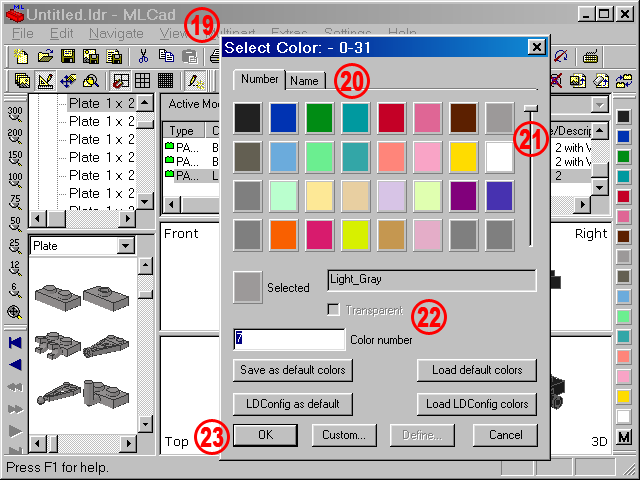Click Load default colors
The width and height of the screenshot is (640, 480).
[x=477, y=370]
